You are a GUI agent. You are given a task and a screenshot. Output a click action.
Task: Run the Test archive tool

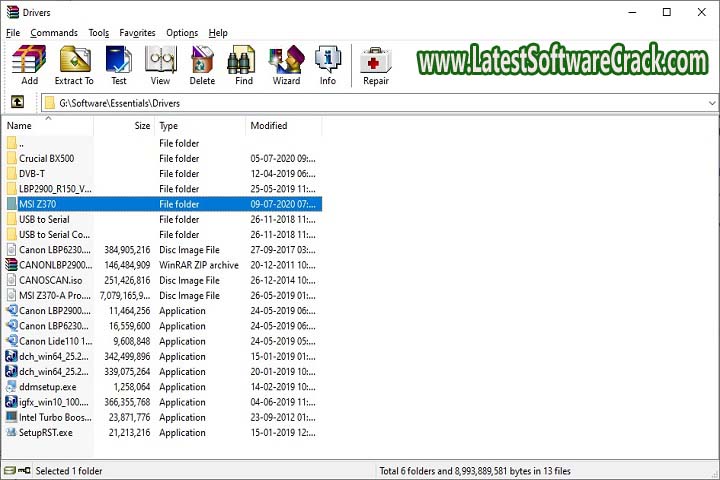pos(119,65)
